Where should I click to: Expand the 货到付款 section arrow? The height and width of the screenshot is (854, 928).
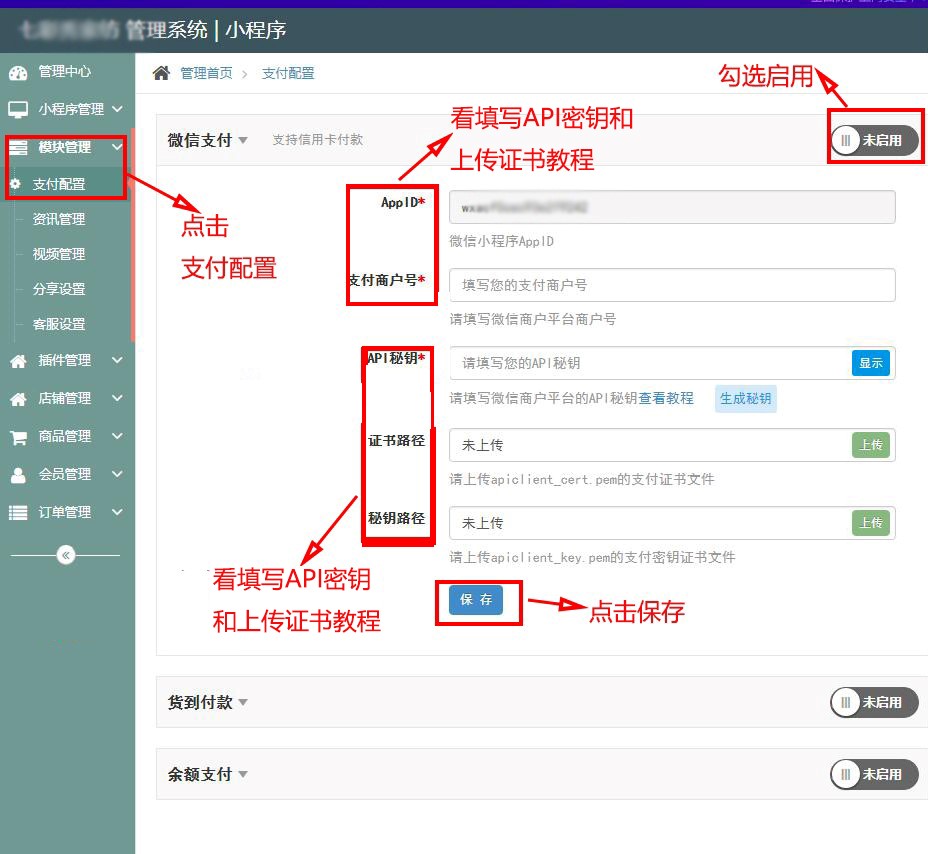click(x=243, y=702)
